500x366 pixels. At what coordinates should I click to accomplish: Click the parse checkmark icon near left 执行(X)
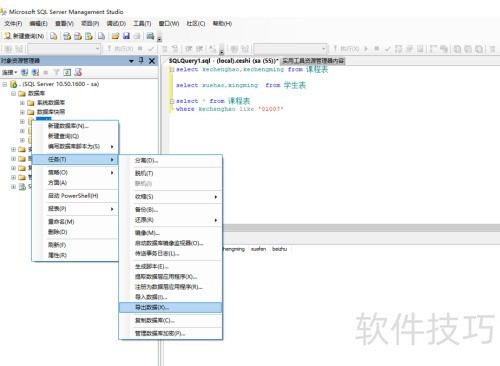pos(151,49)
